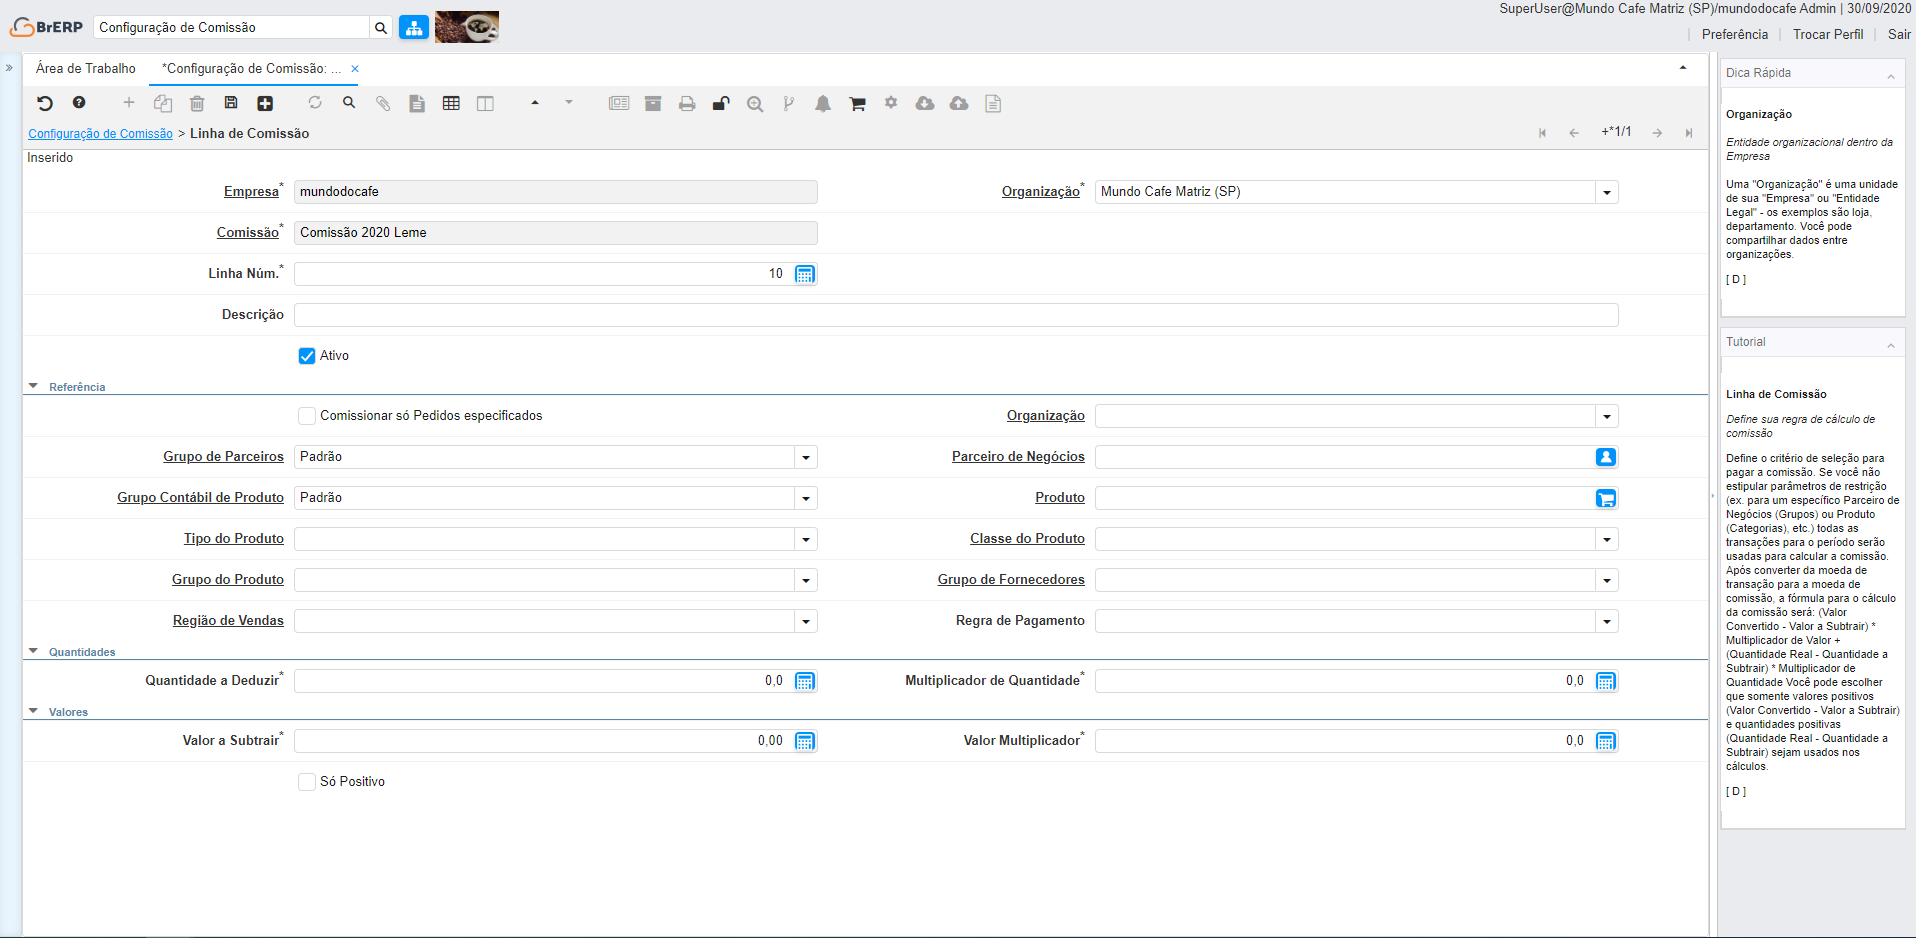Switch to Área de Trabalho tab
The image size is (1916, 938).
[86, 69]
